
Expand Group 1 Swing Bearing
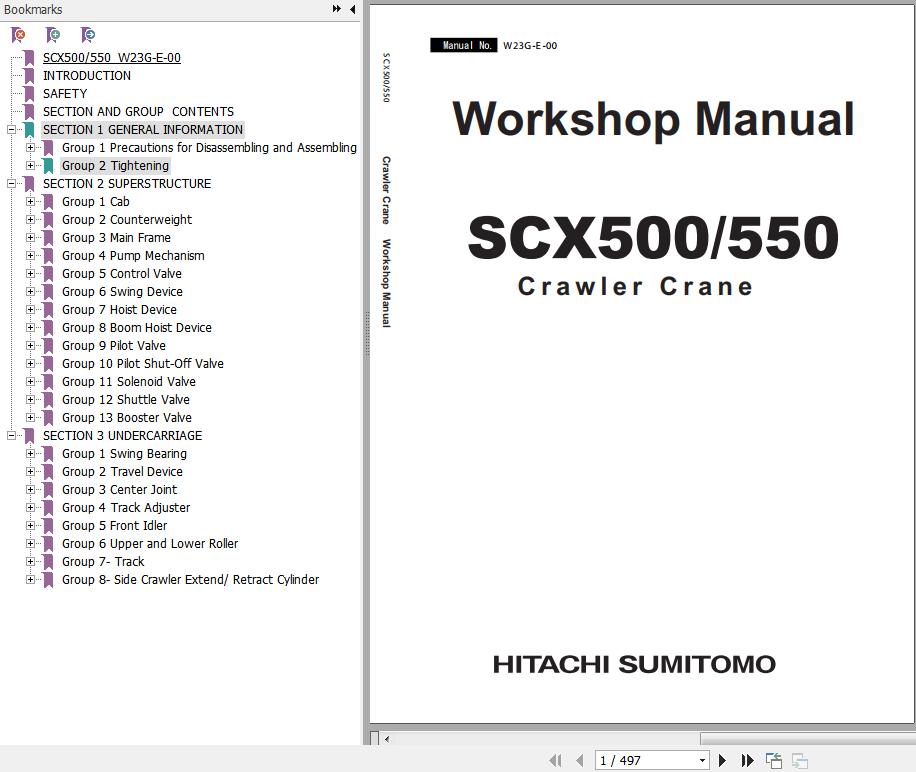(x=30, y=454)
